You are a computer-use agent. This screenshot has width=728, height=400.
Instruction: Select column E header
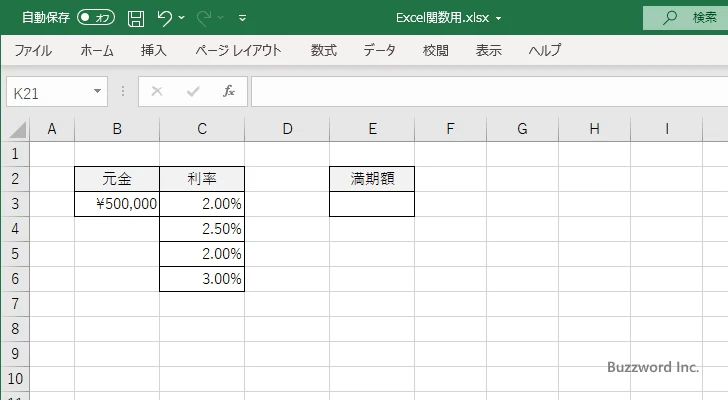click(372, 129)
